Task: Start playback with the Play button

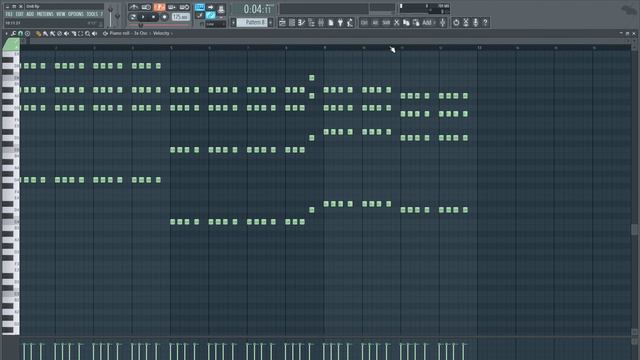Action: pyautogui.click(x=143, y=17)
